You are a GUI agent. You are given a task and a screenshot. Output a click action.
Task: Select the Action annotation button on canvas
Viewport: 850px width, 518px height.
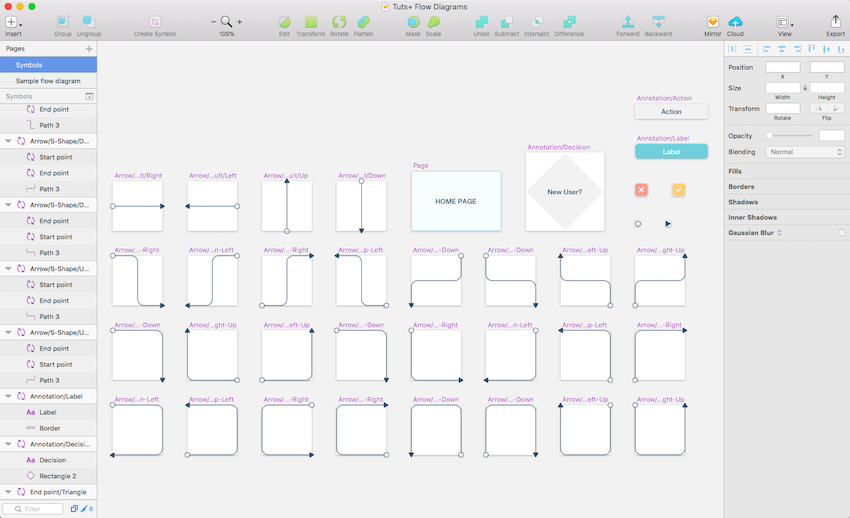coord(671,112)
